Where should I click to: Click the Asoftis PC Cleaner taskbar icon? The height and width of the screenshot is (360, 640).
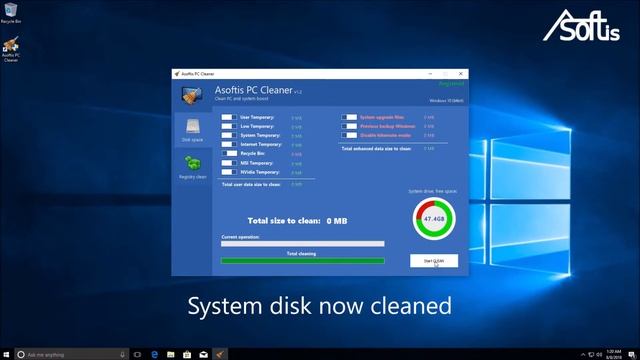pos(220,354)
